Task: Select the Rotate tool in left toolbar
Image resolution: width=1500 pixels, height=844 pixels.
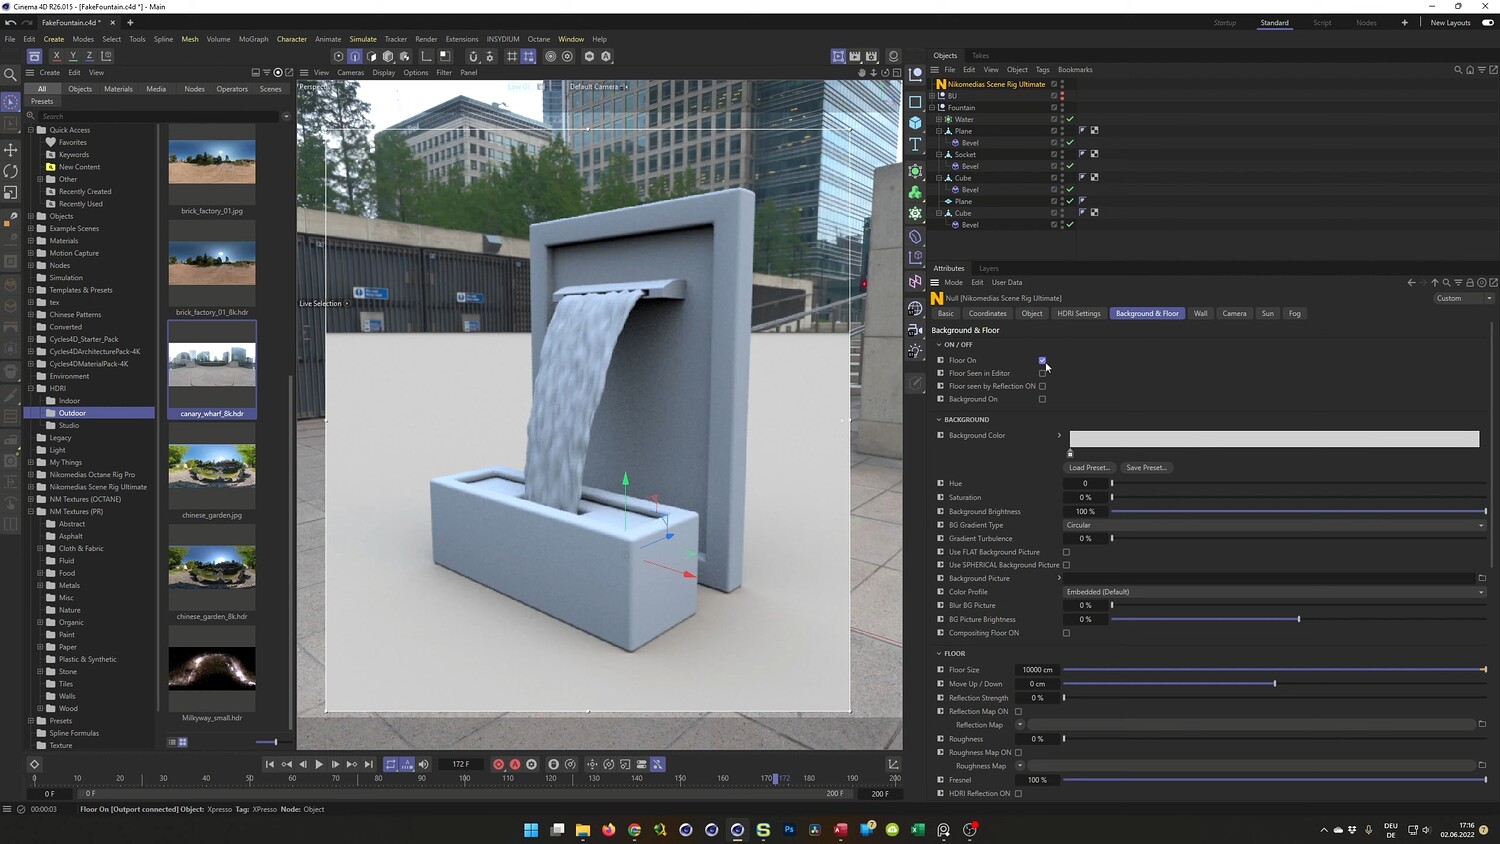Action: pyautogui.click(x=10, y=170)
